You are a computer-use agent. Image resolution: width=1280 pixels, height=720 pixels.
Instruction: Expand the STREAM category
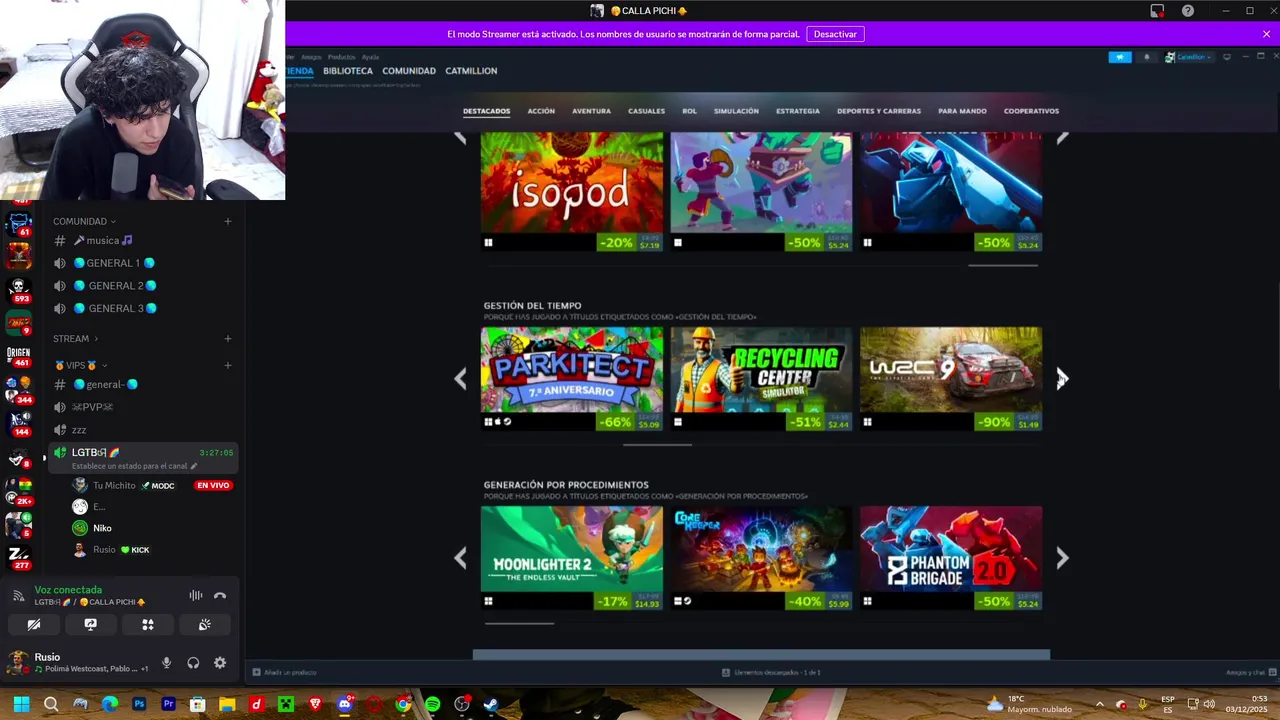click(x=75, y=339)
